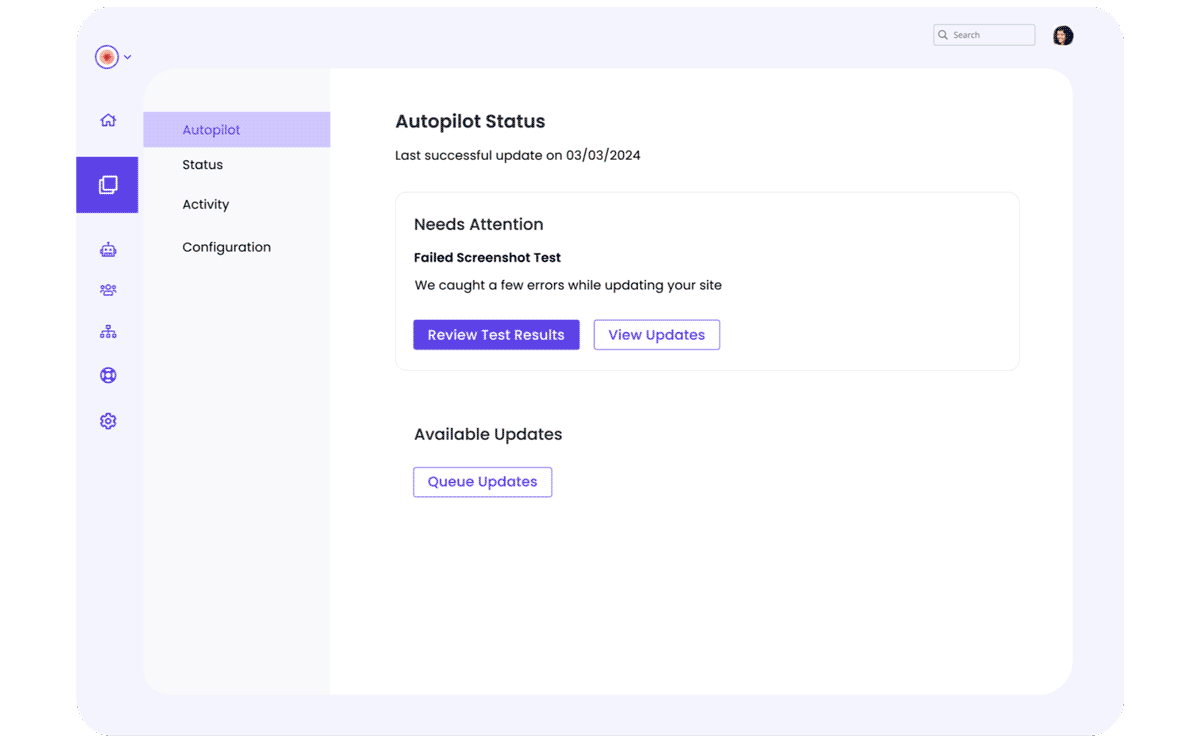The image size is (1200, 742).
Task: Click View Updates
Action: (x=656, y=334)
